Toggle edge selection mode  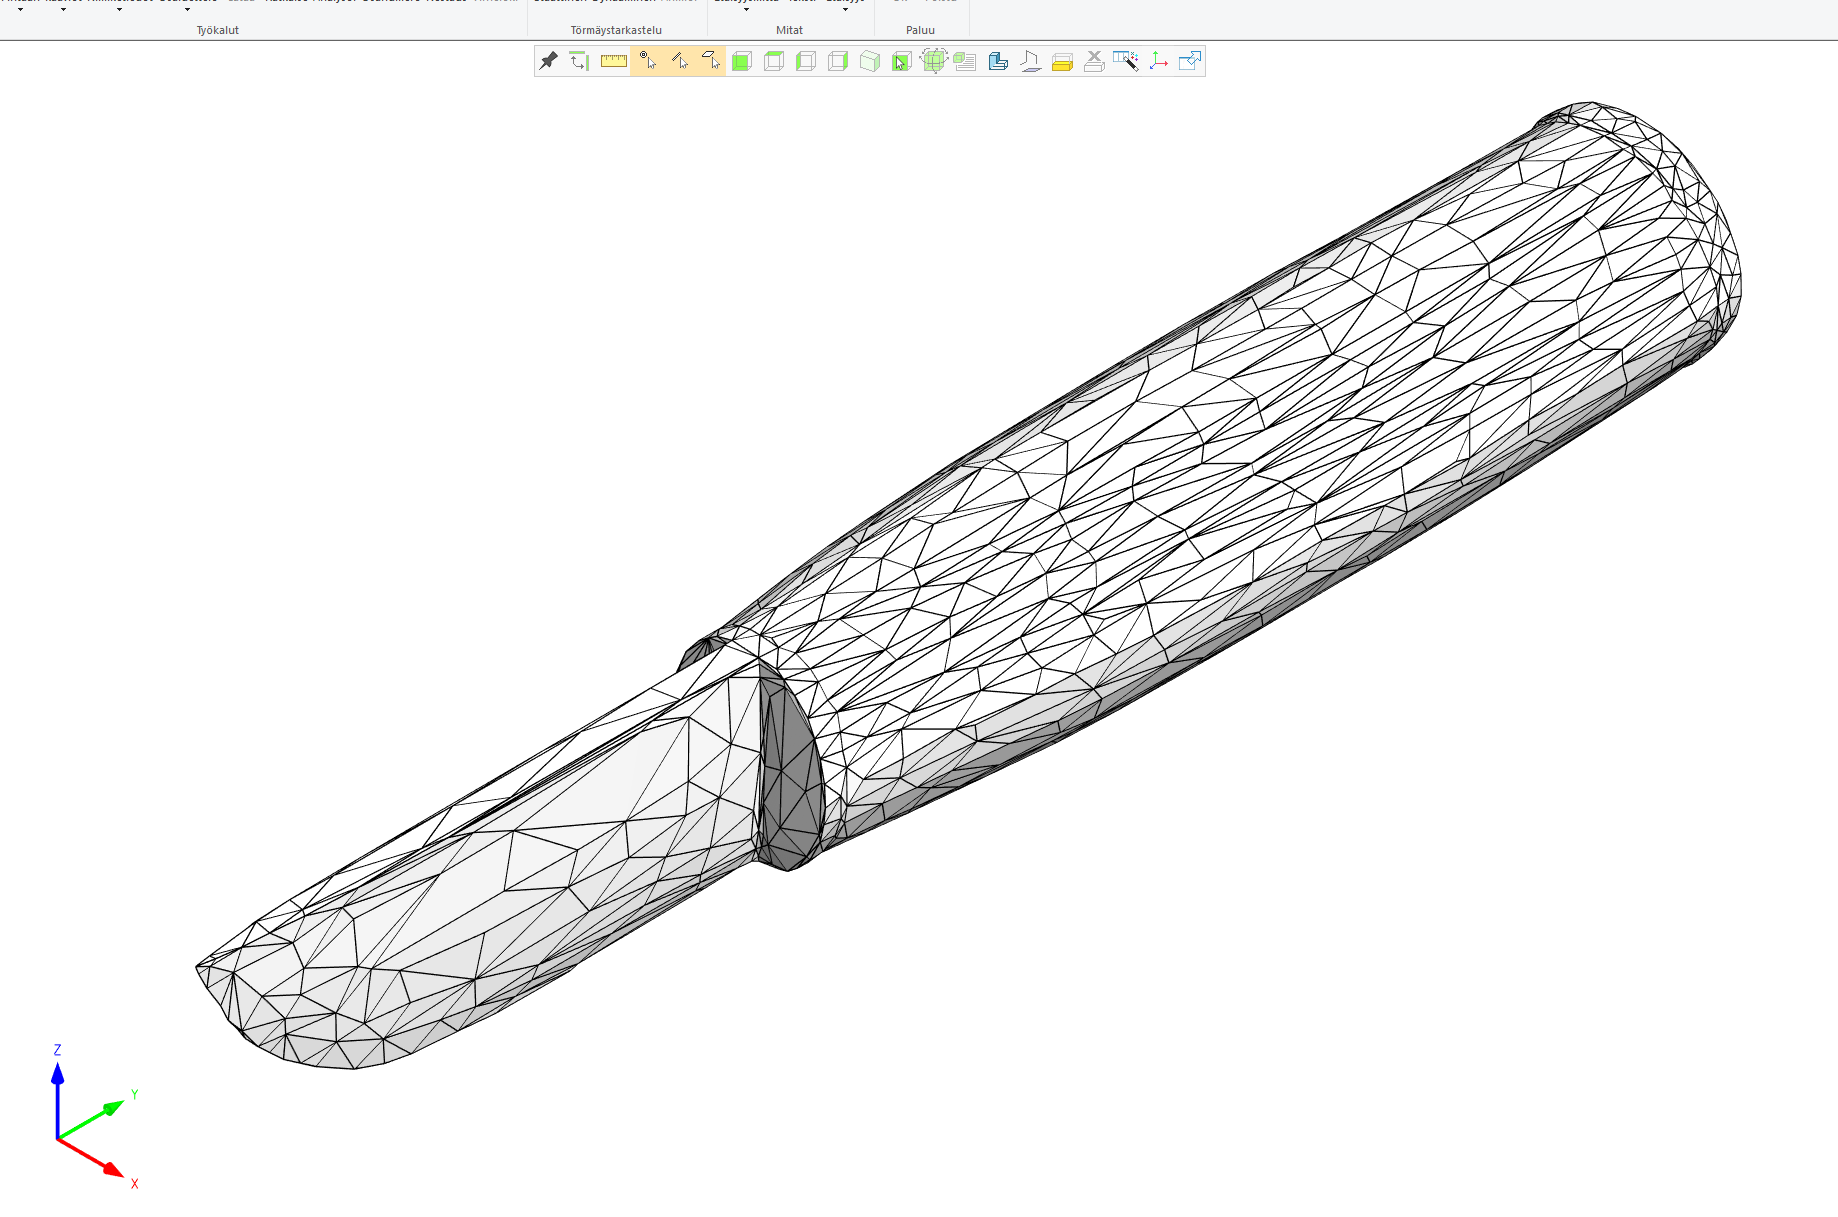[681, 60]
